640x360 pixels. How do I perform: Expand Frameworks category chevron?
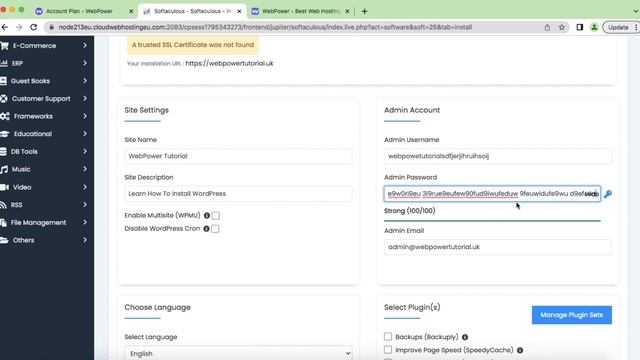click(85, 116)
